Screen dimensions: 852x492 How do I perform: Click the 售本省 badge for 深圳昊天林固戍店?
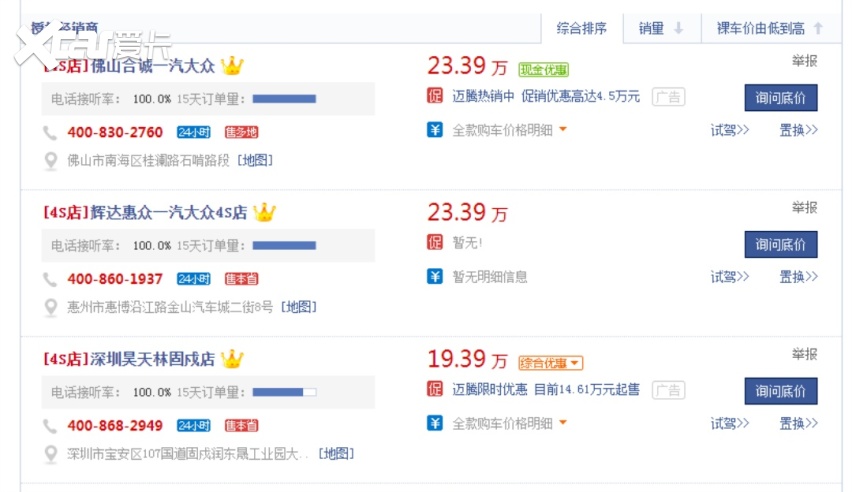[242, 425]
